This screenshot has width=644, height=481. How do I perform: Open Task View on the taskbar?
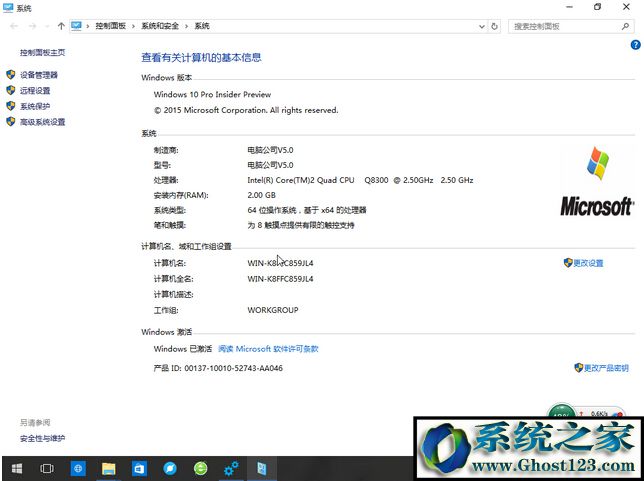(x=46, y=468)
